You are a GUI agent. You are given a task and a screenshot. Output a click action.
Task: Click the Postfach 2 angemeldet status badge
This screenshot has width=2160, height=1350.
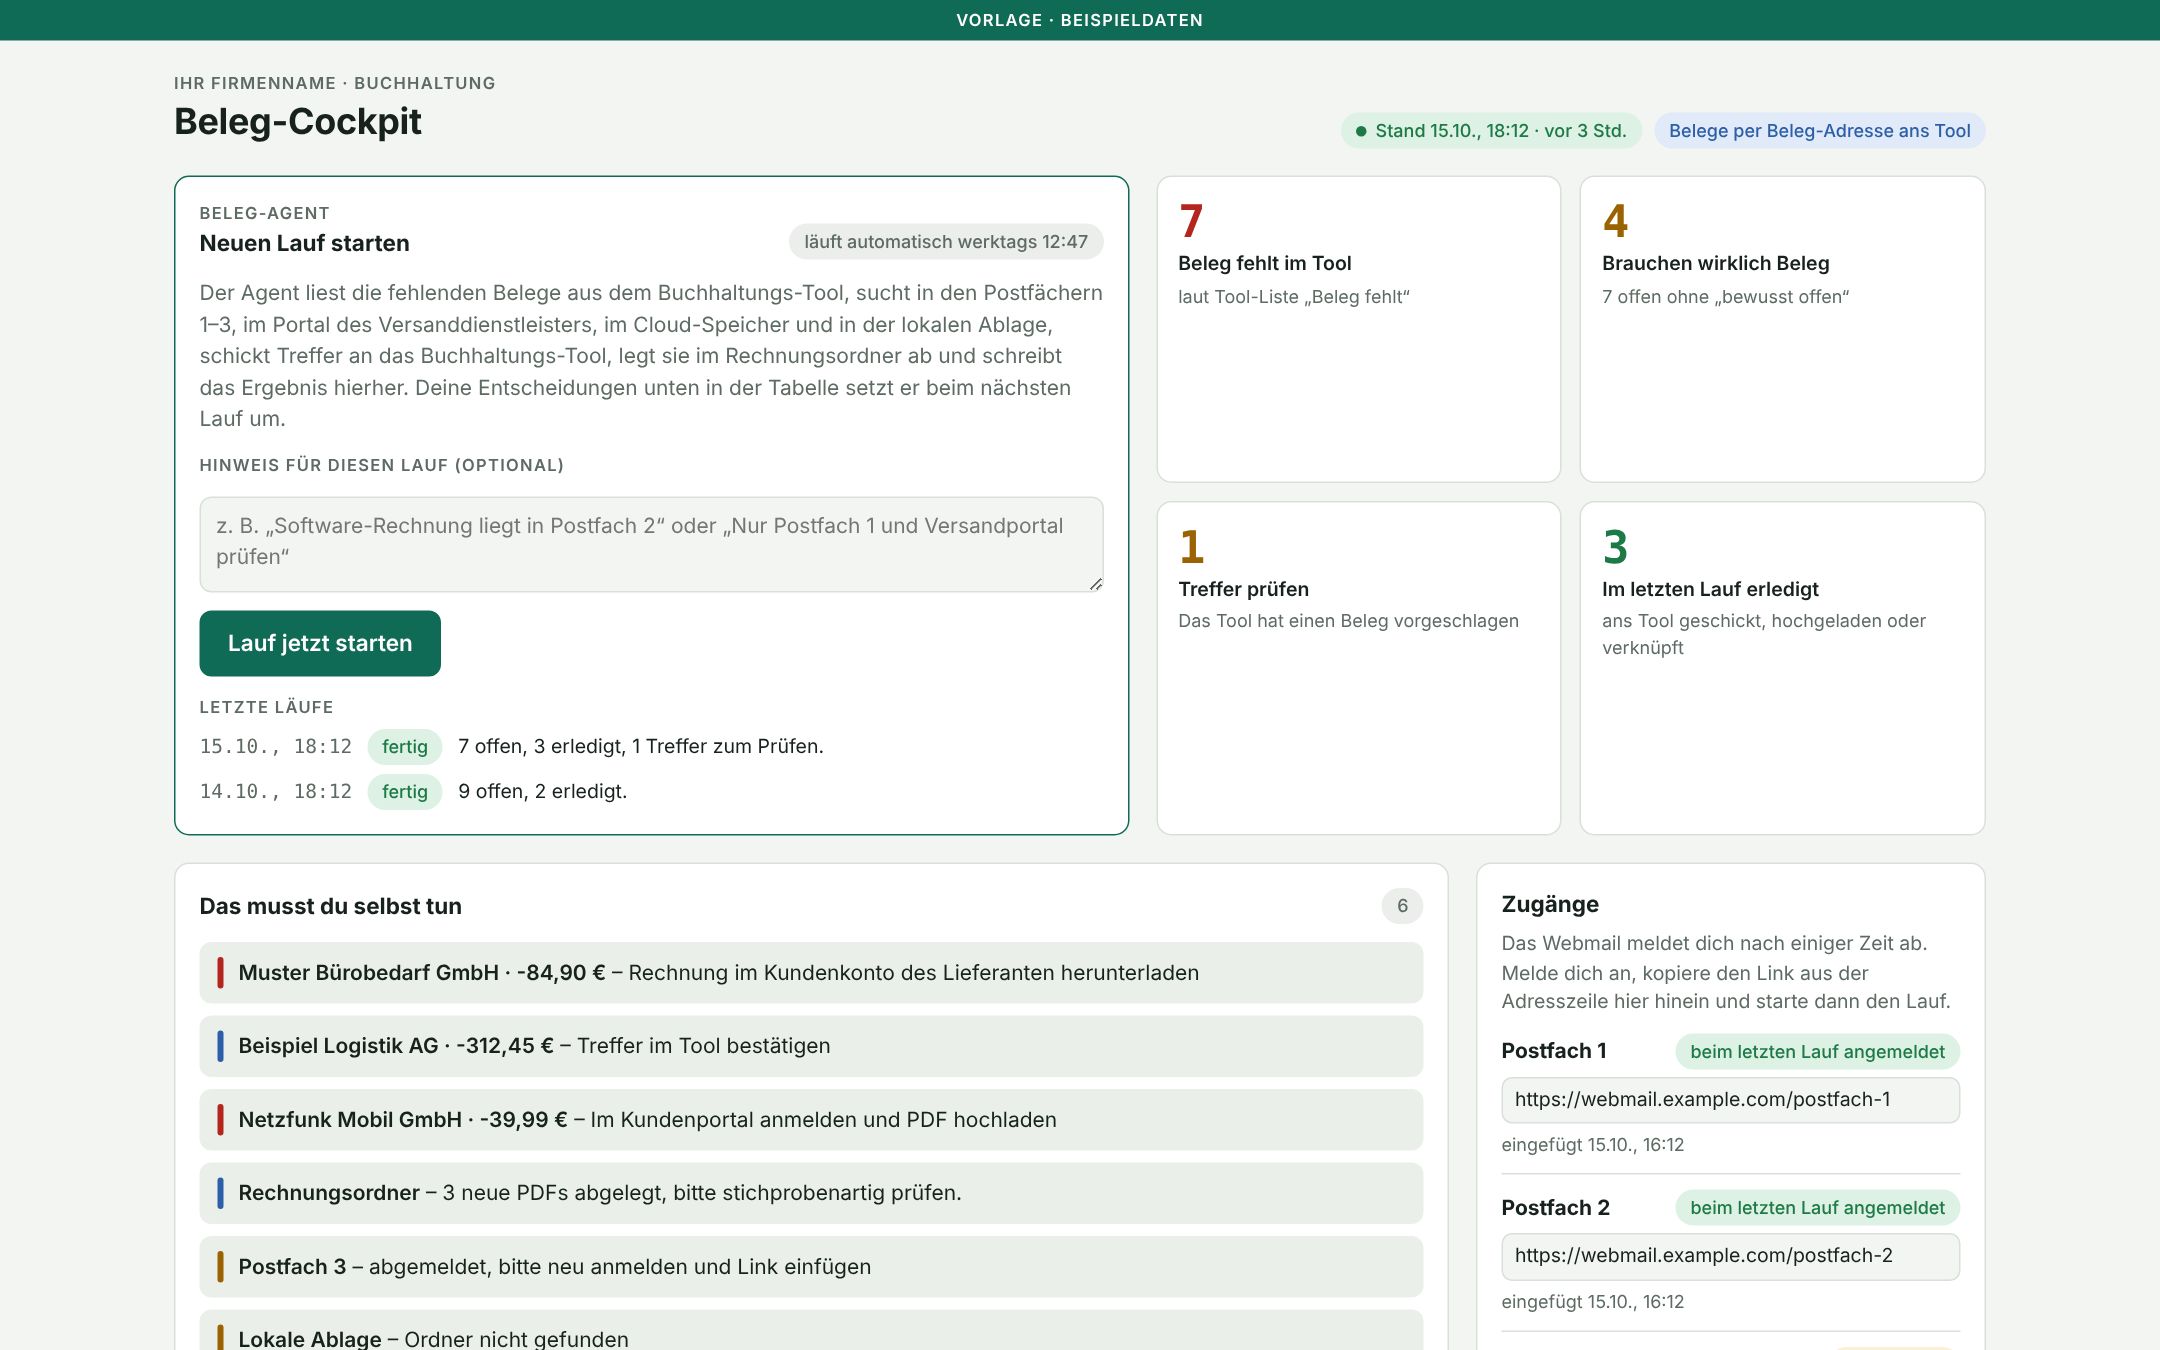[1817, 1208]
